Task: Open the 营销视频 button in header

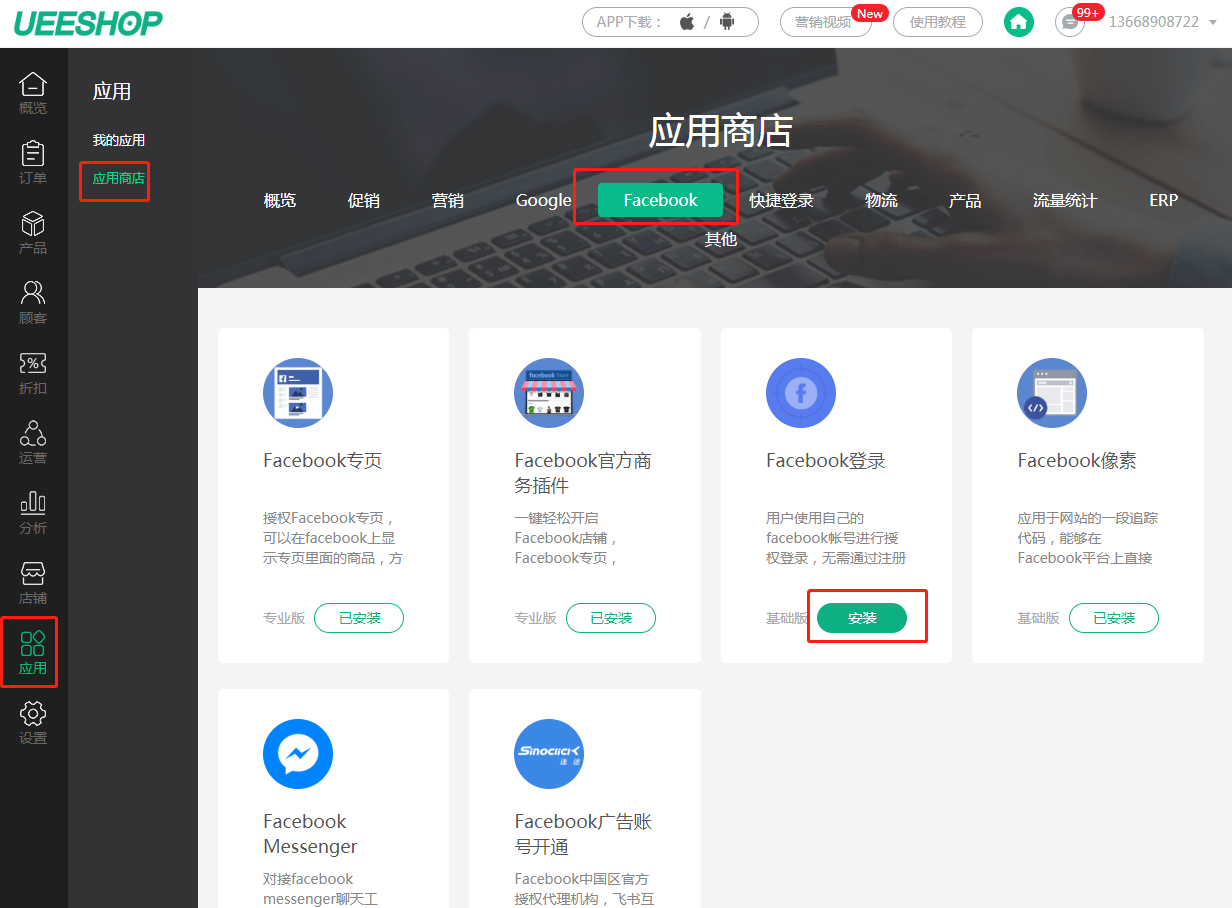Action: (826, 22)
